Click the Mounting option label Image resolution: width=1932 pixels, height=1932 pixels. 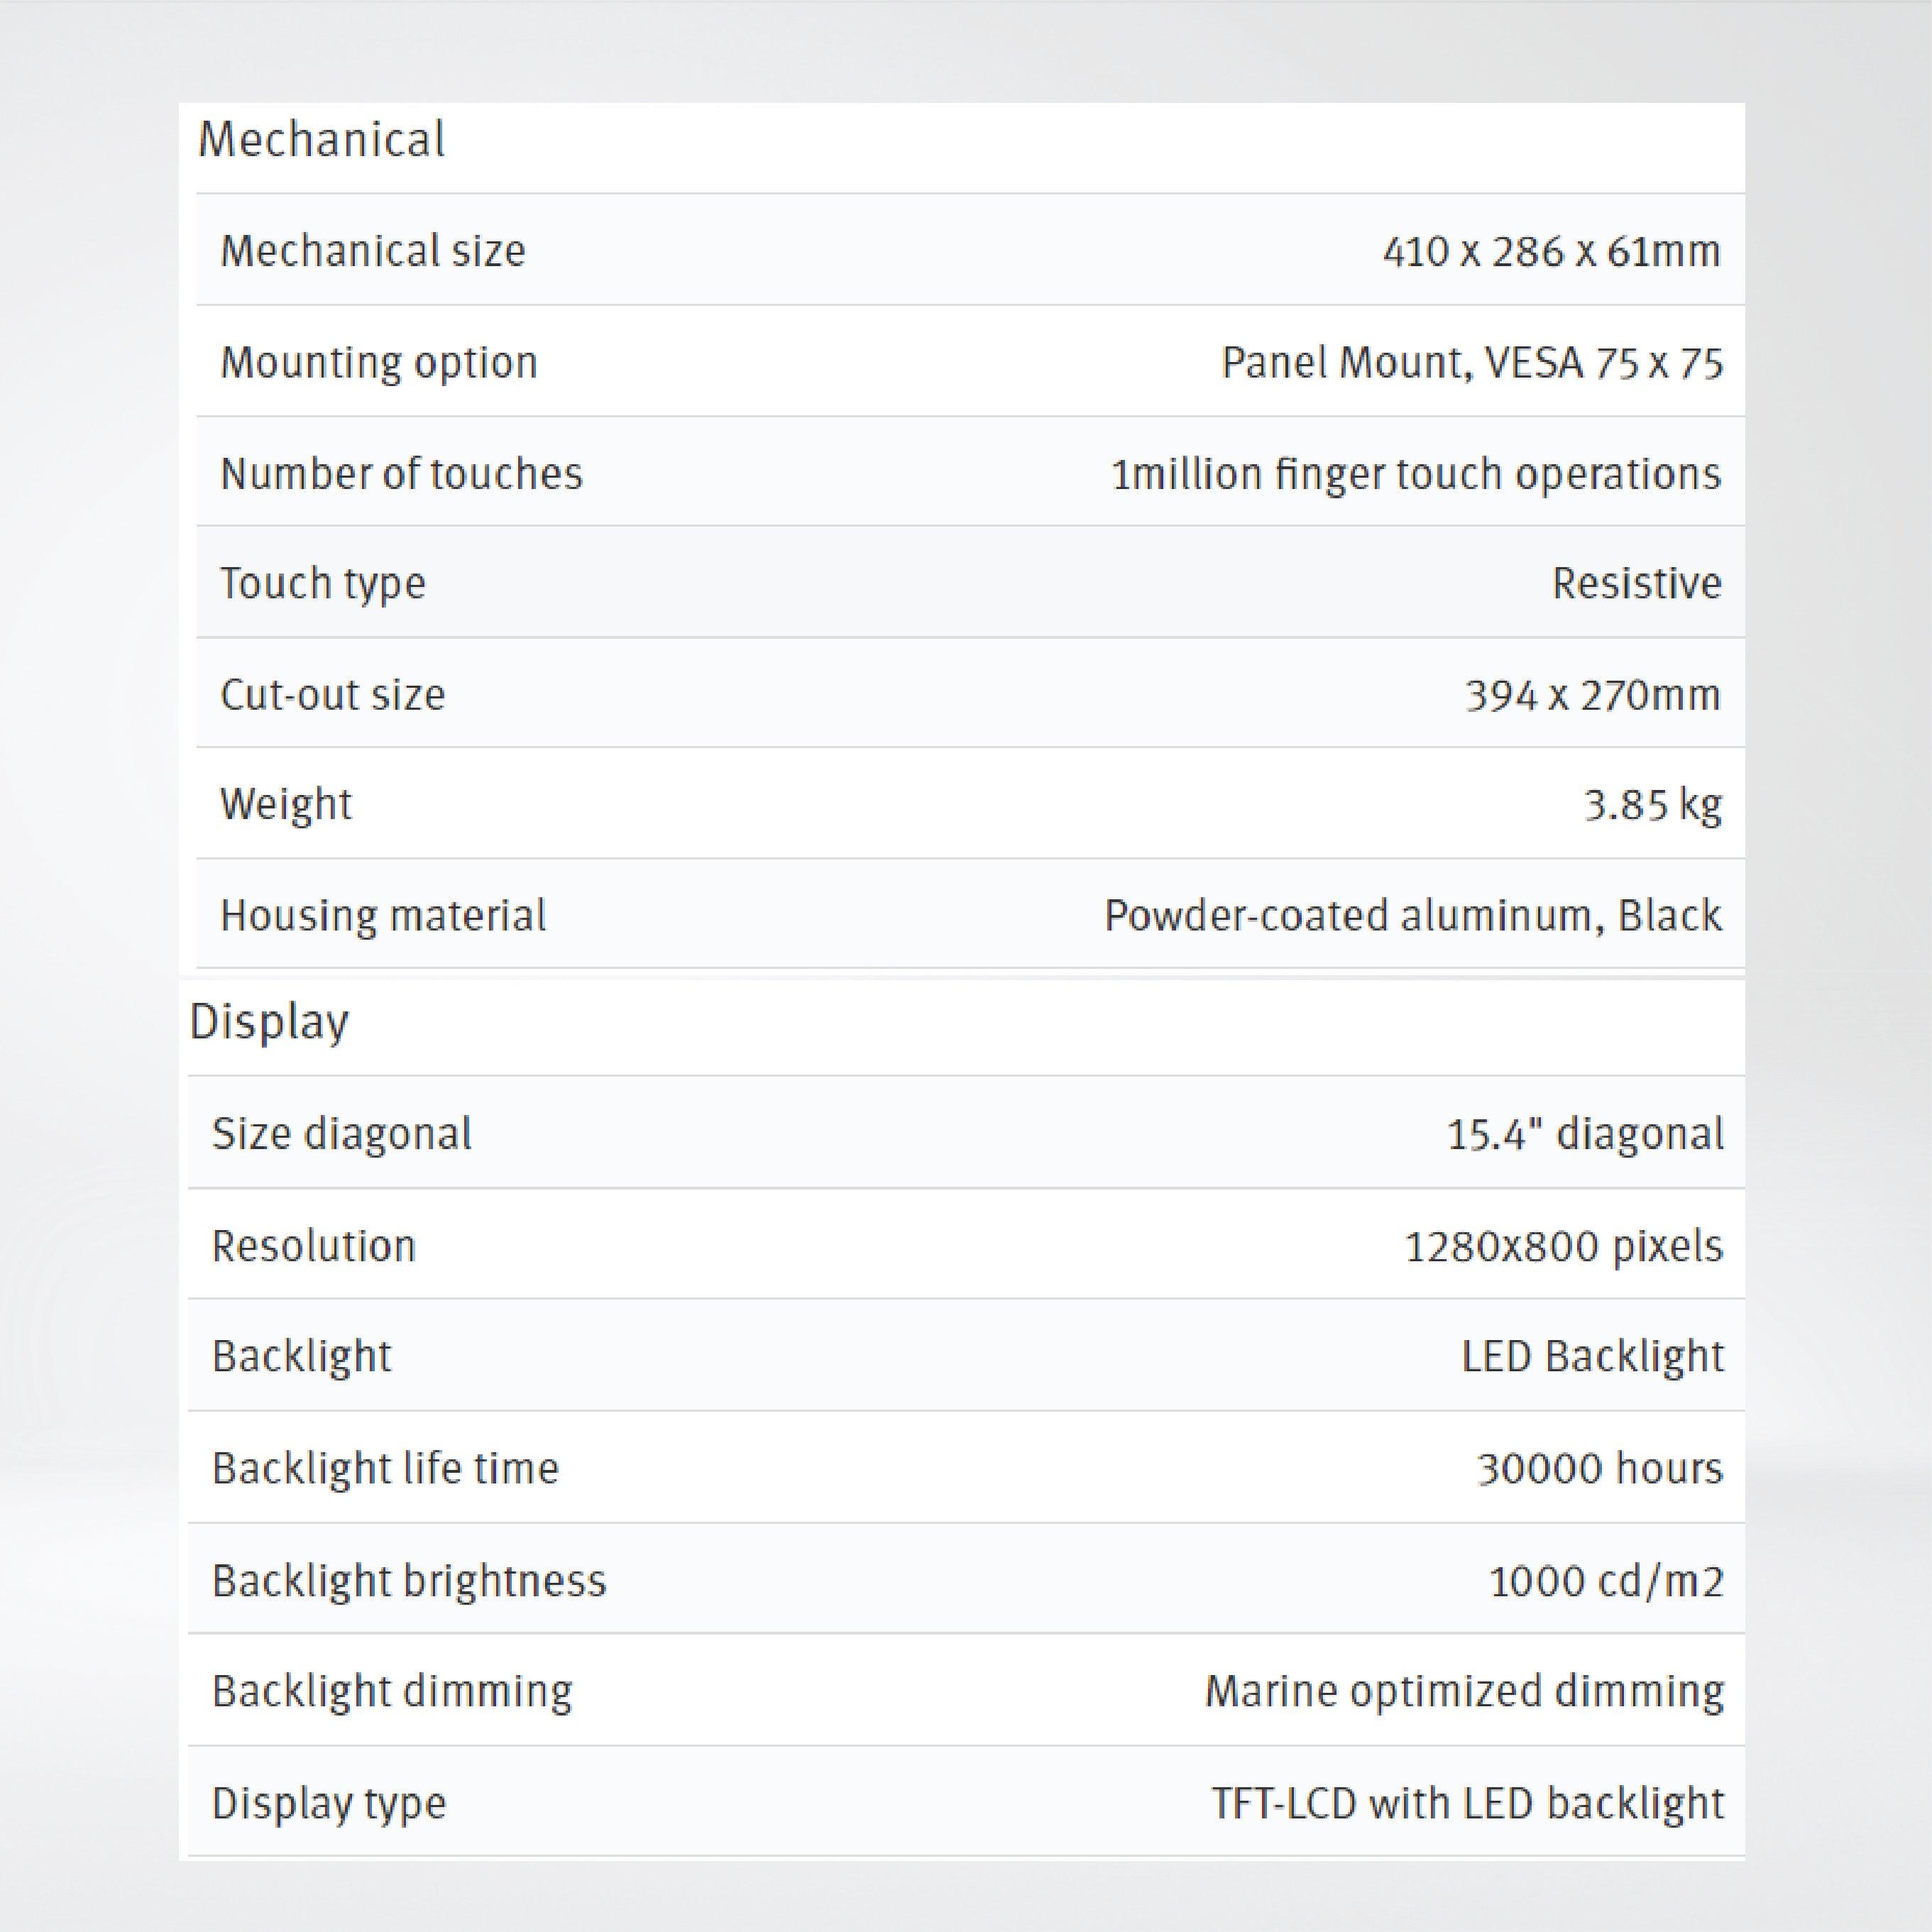tap(378, 362)
